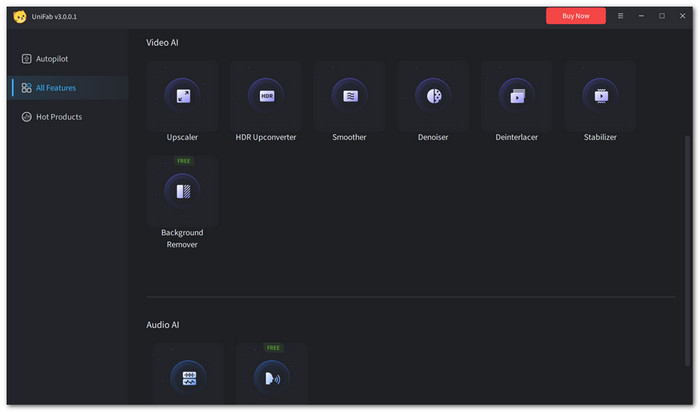Maximize the UniFab window
Viewport: 700px width, 412px height.
(x=662, y=16)
